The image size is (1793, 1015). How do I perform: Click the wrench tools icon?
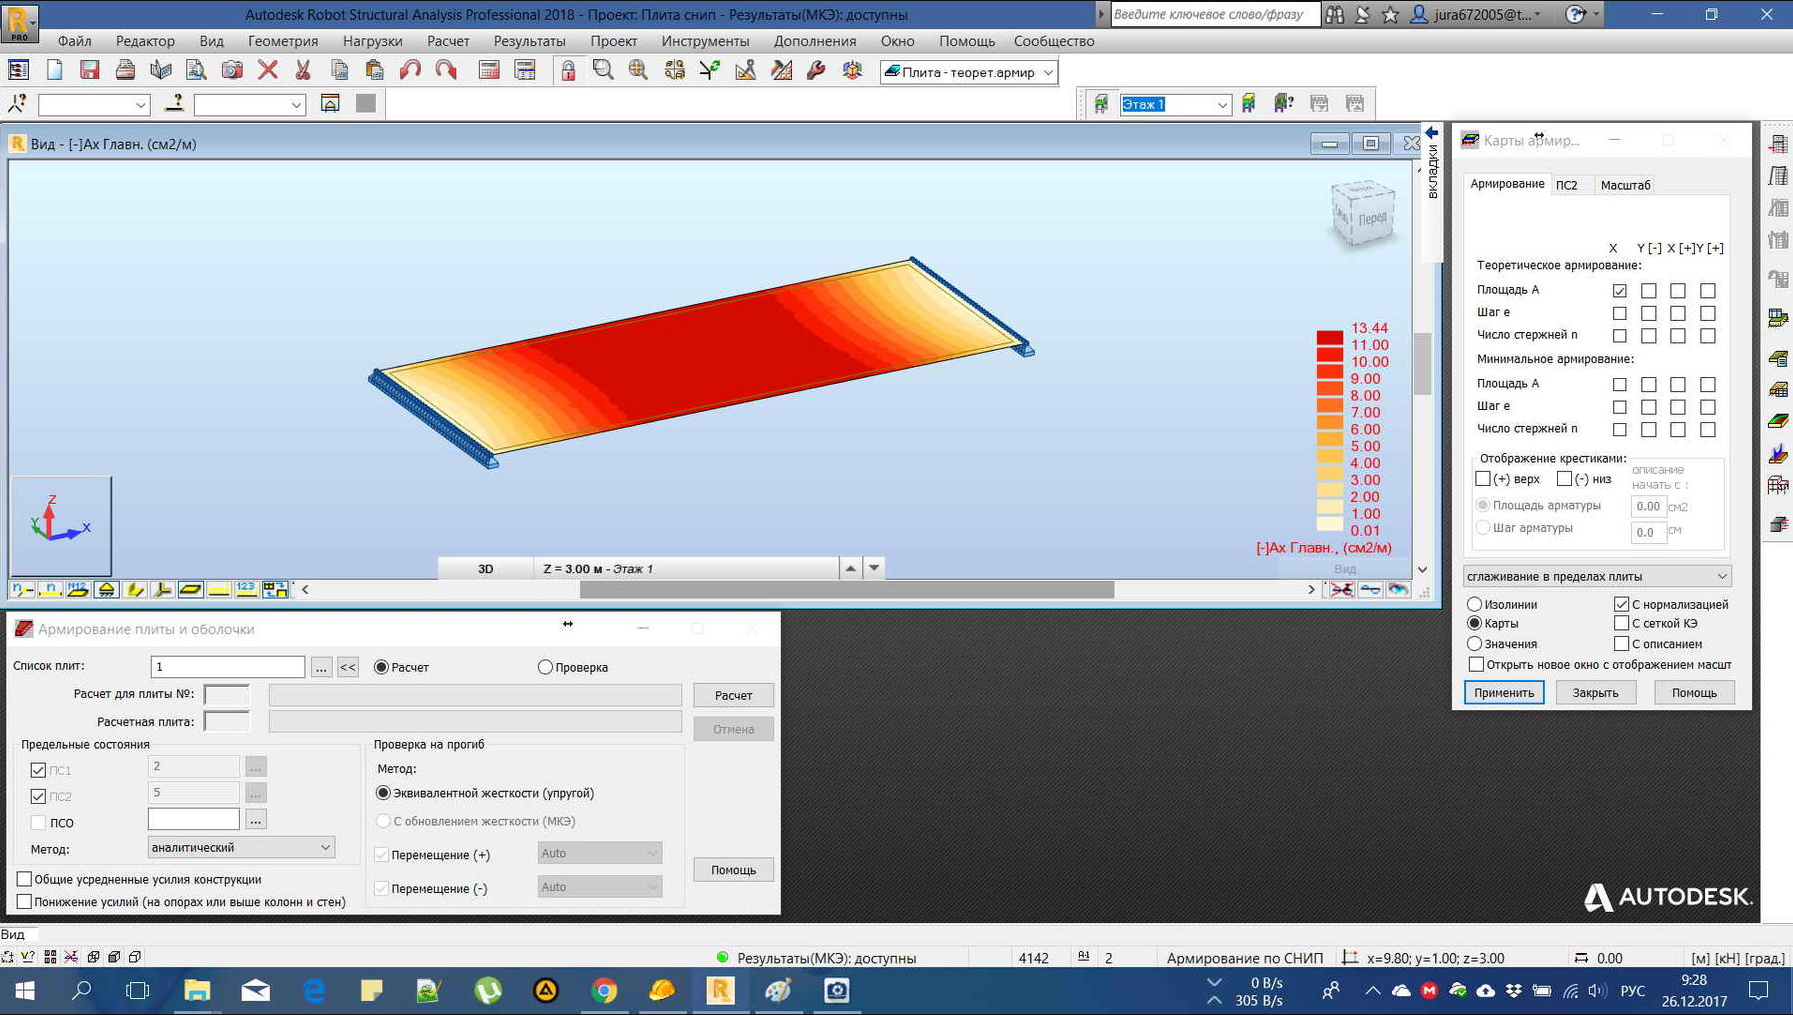point(816,70)
